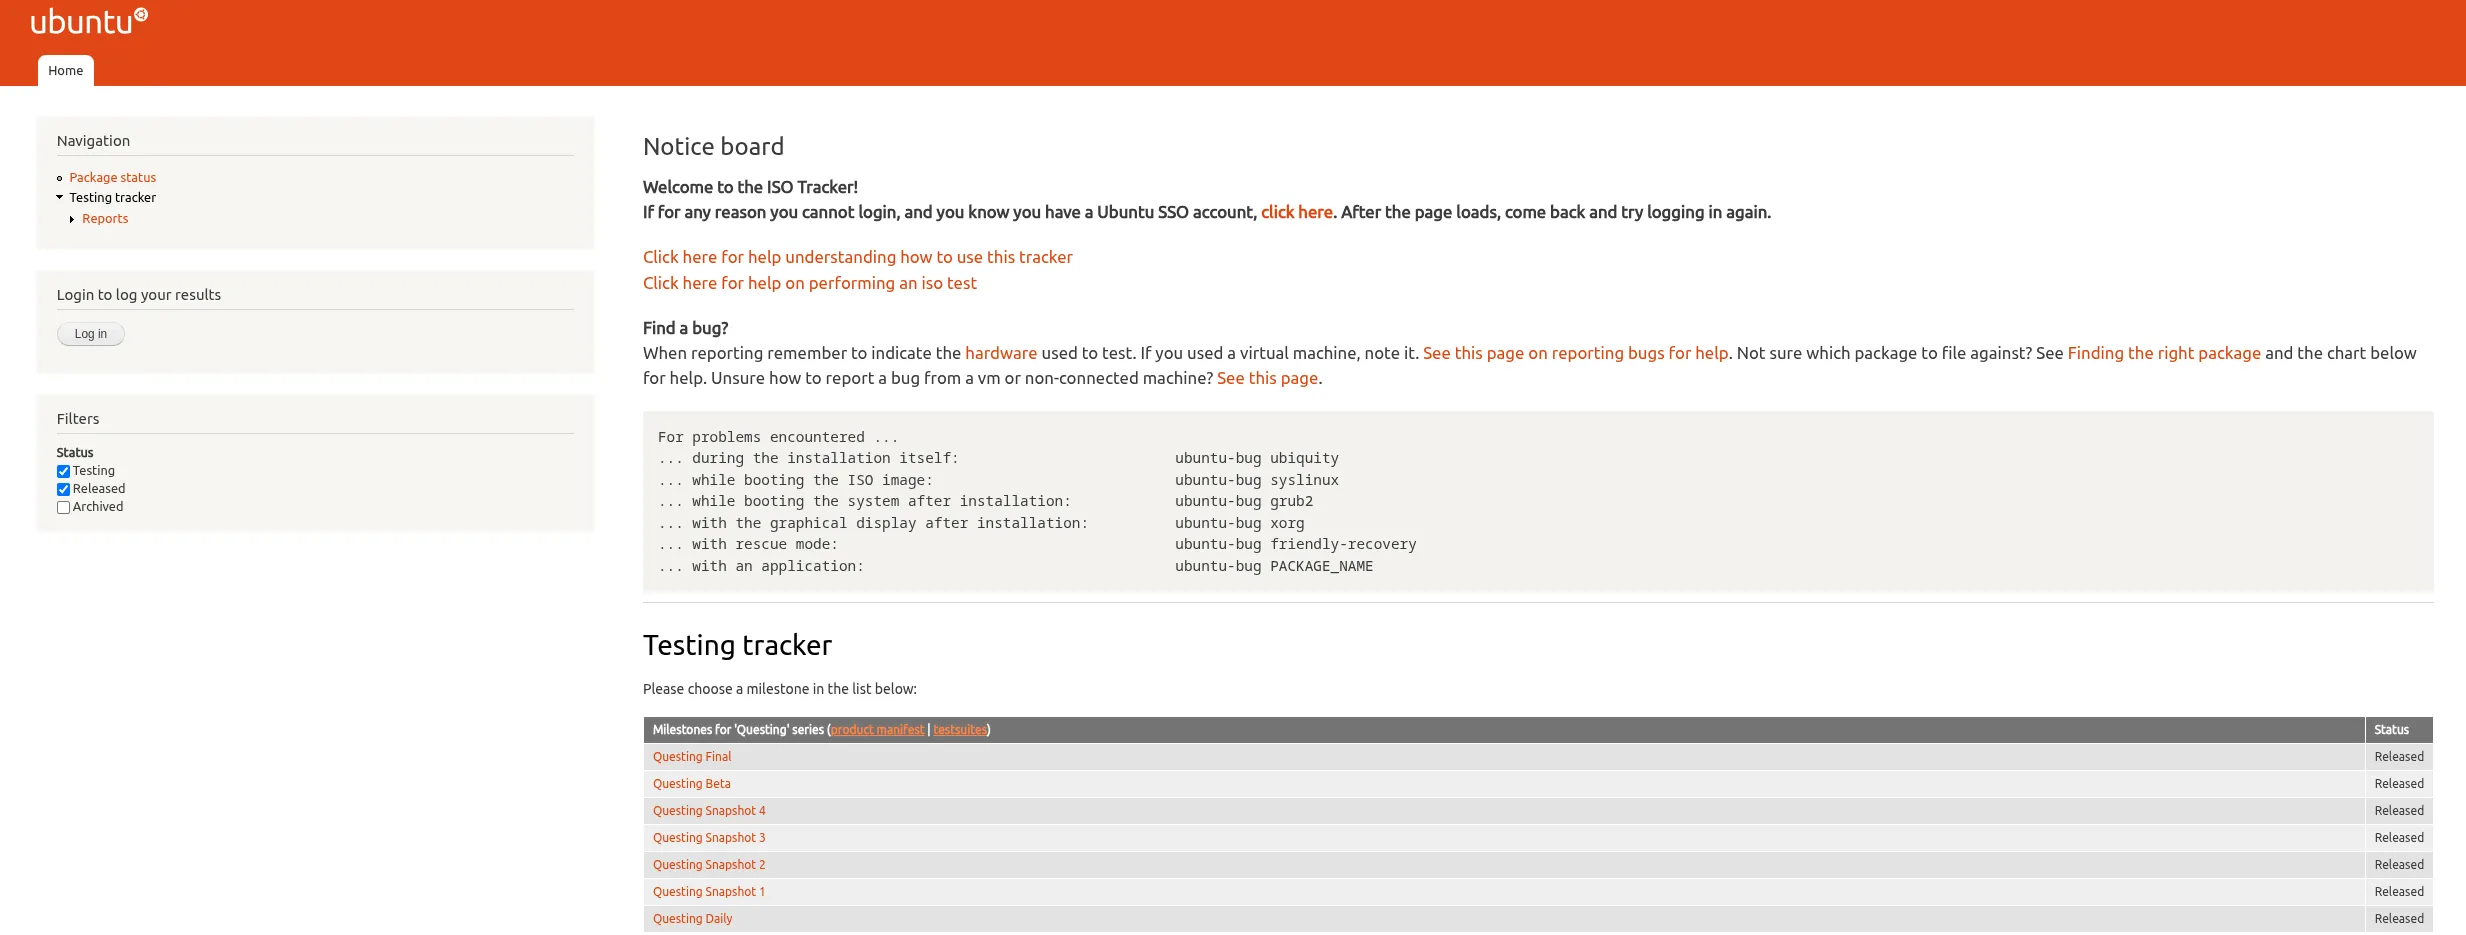
Task: Follow the 'click here' SSO login link
Action: coord(1296,212)
